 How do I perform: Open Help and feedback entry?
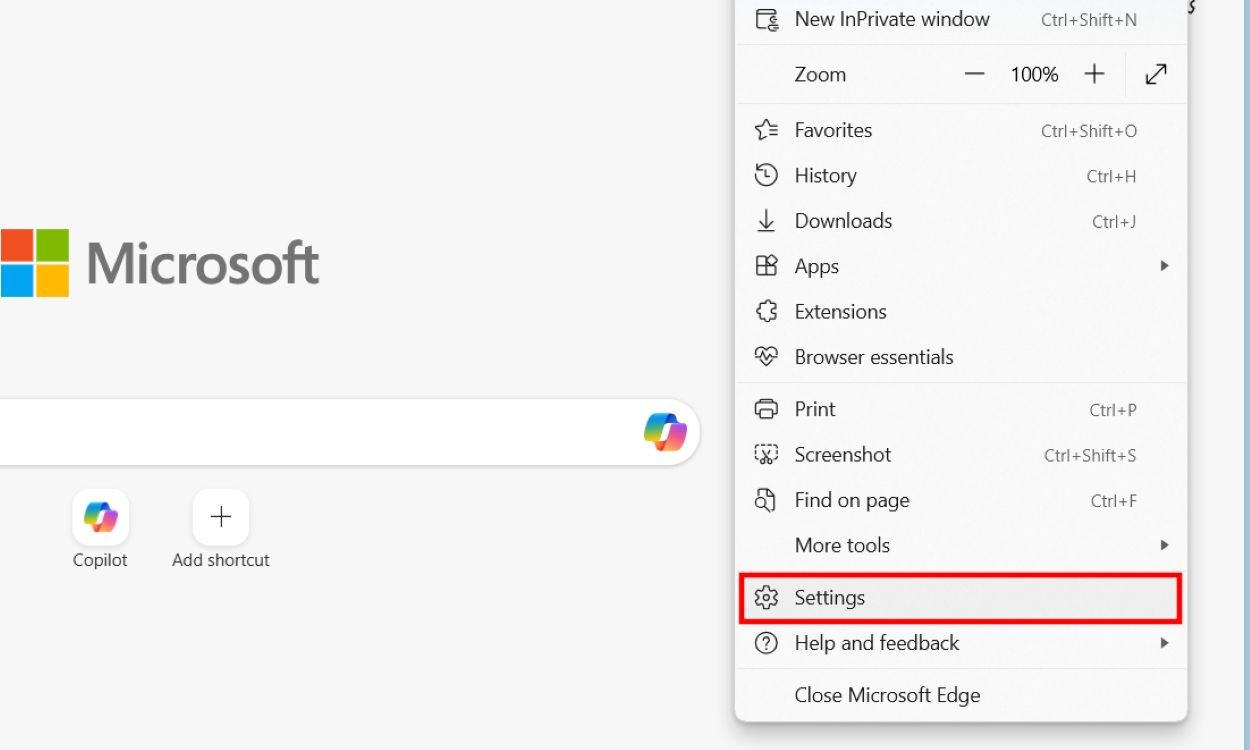tap(961, 643)
